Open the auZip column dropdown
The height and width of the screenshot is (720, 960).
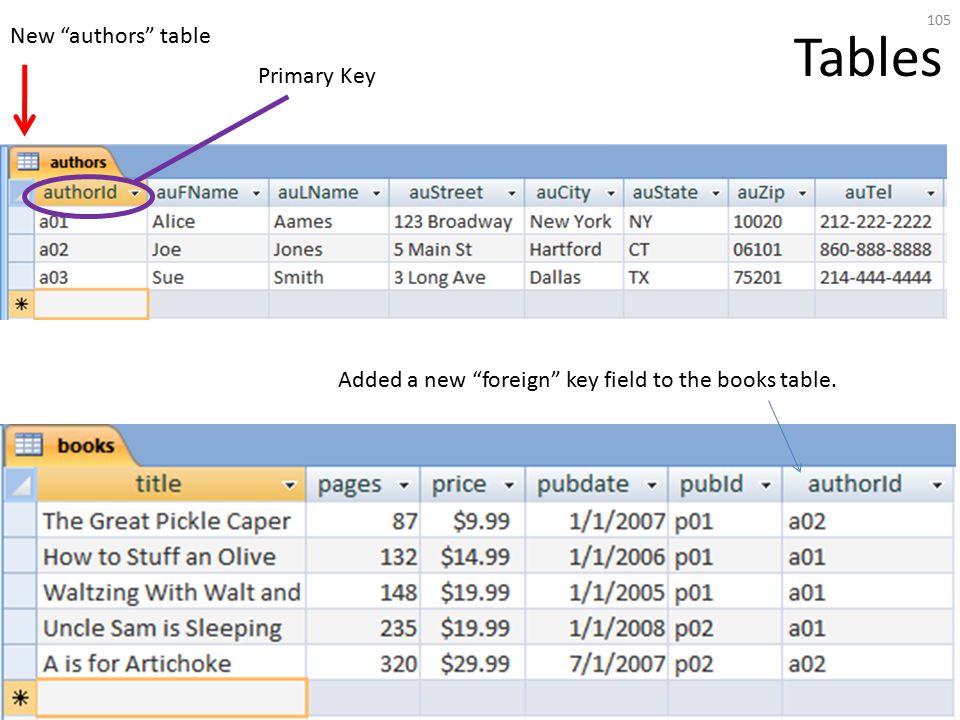(x=803, y=193)
